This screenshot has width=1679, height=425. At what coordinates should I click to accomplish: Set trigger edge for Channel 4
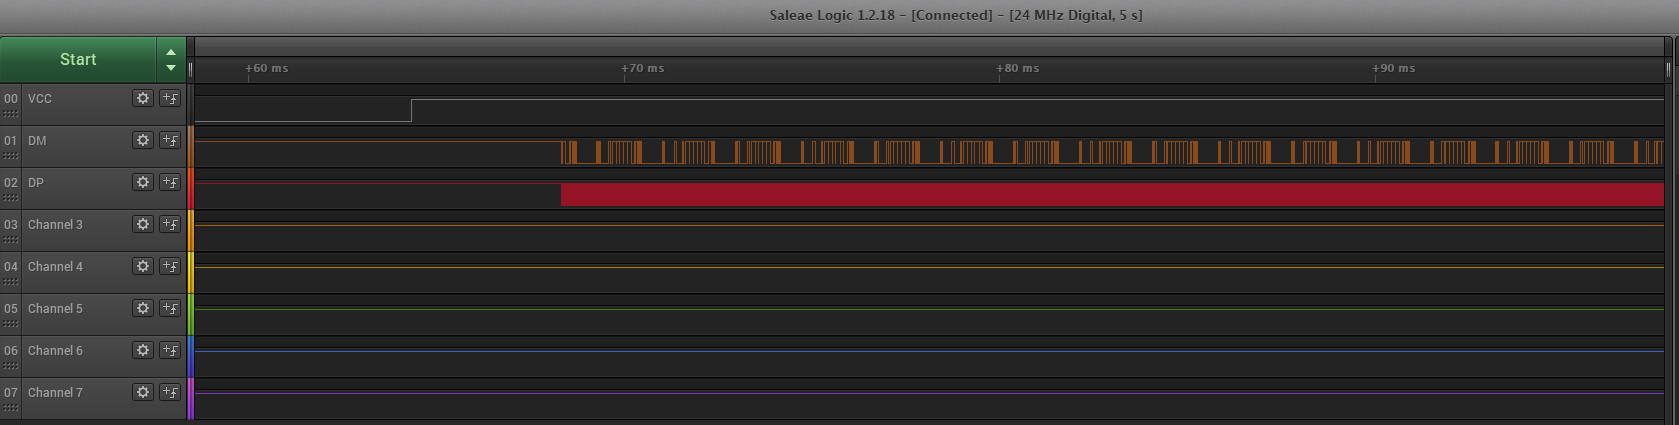click(x=170, y=266)
